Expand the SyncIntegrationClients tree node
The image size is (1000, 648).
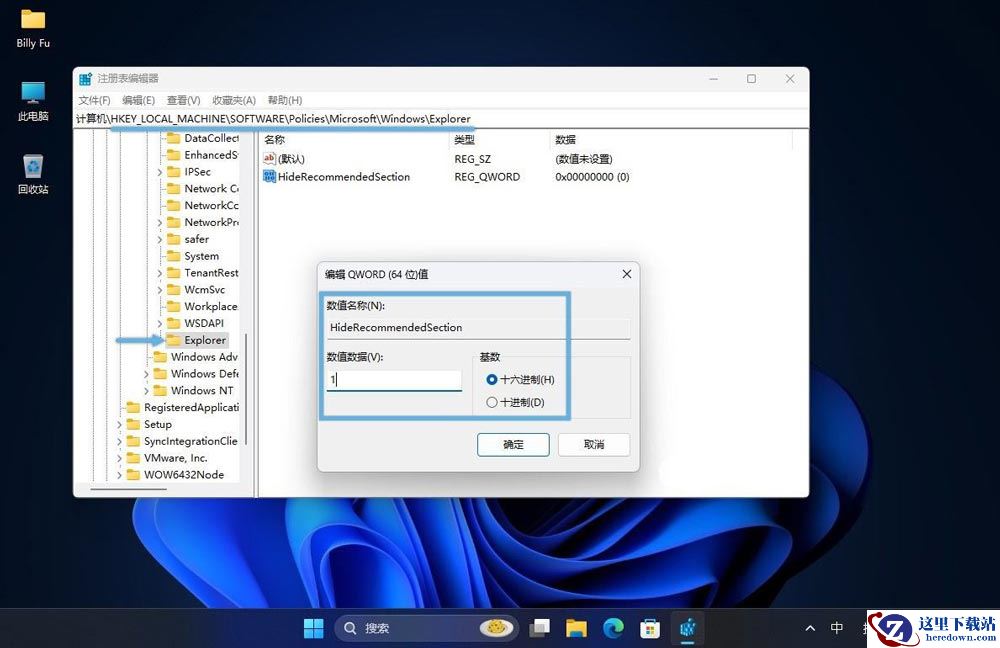(119, 441)
